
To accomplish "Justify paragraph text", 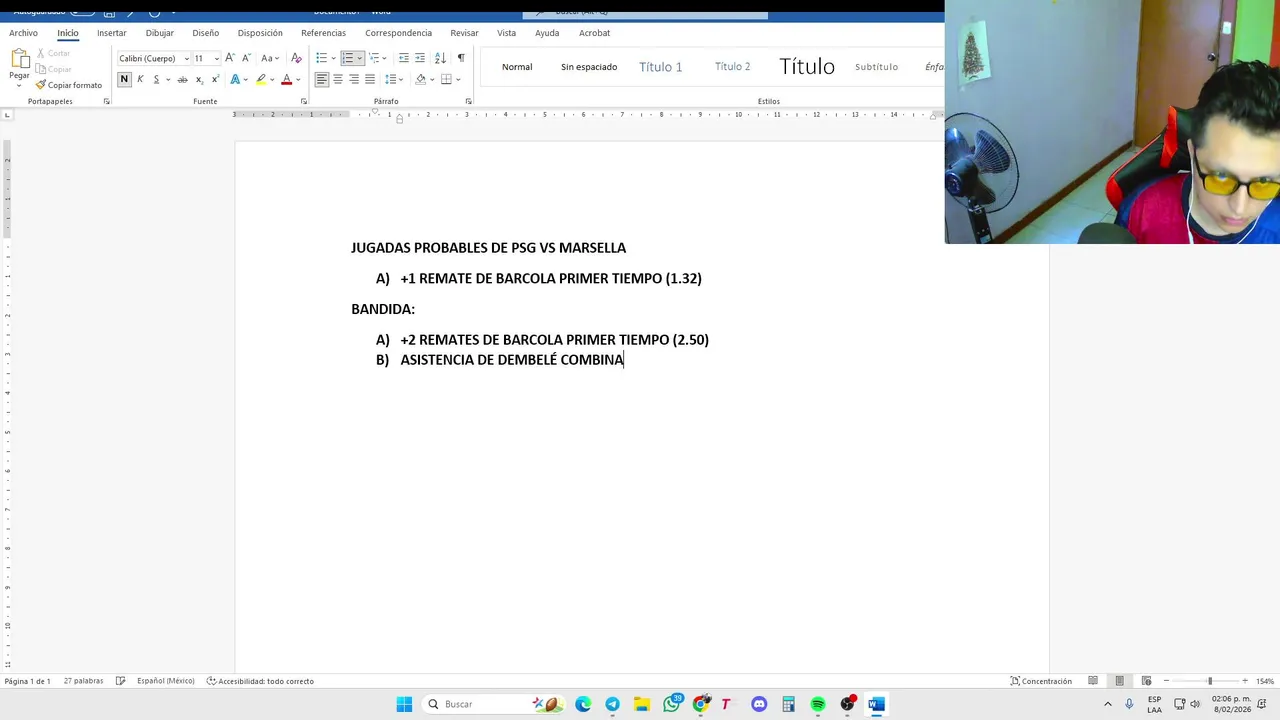I will coord(370,79).
